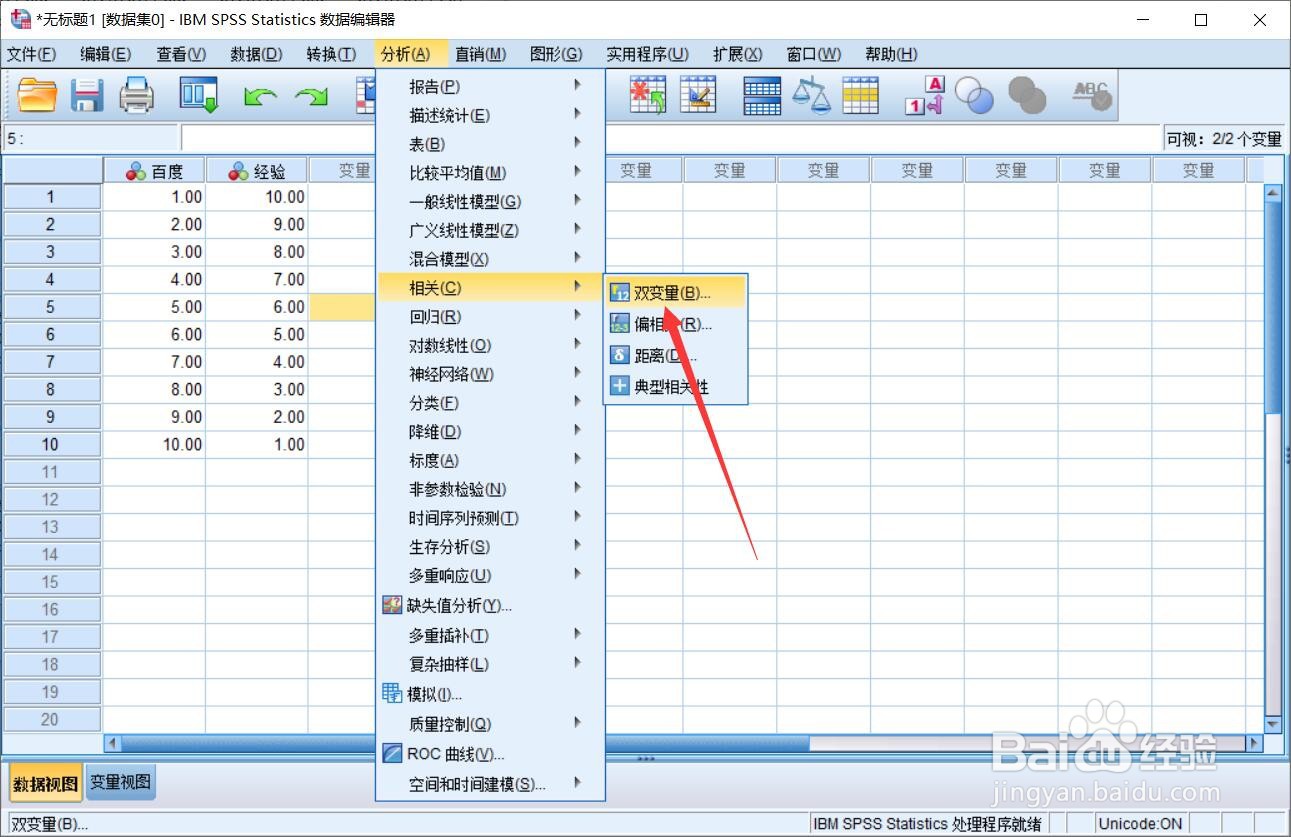Expand General Linear Model (一般线性模型) submenu
This screenshot has height=837, width=1291.
[x=490, y=201]
